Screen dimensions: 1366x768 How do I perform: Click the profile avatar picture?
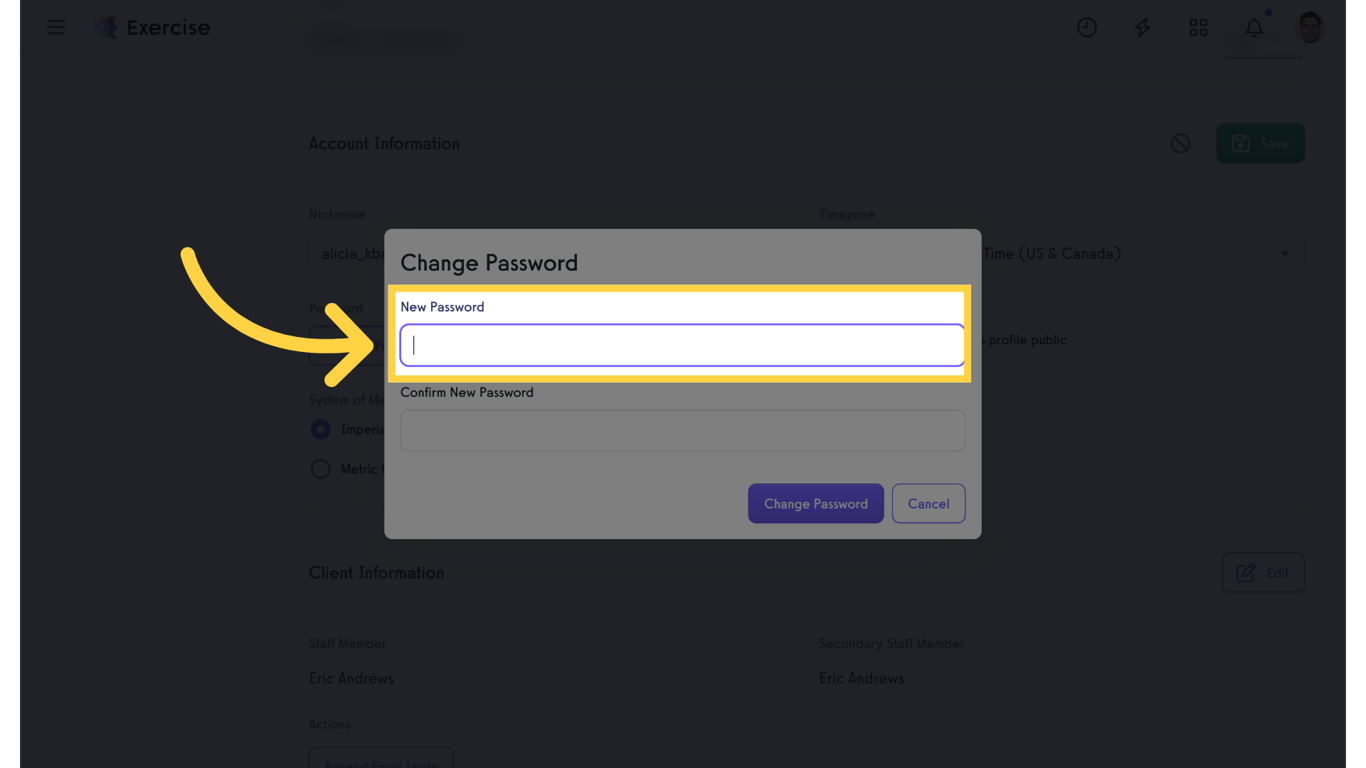[1309, 27]
